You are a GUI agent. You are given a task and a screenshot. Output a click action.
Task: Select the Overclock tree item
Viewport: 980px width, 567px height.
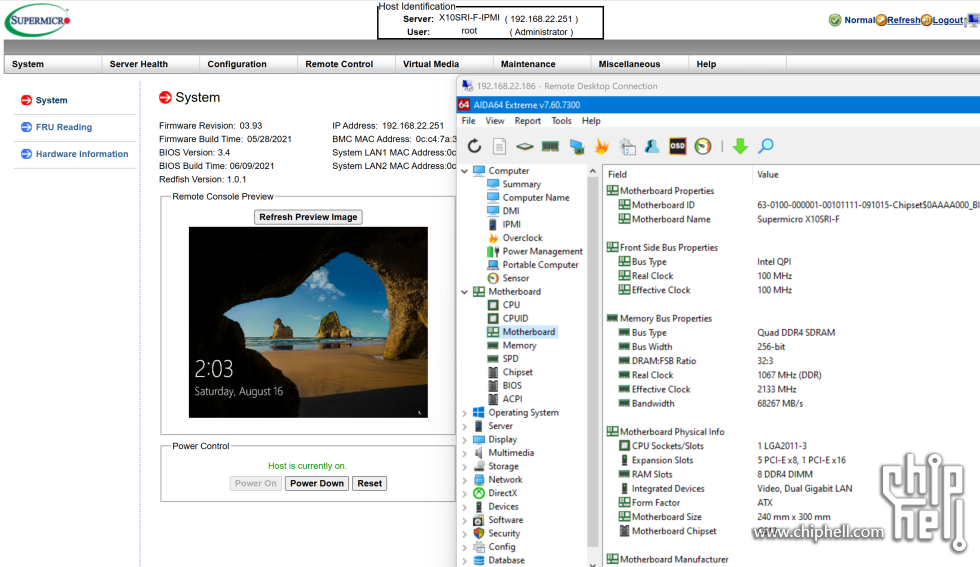coord(522,238)
